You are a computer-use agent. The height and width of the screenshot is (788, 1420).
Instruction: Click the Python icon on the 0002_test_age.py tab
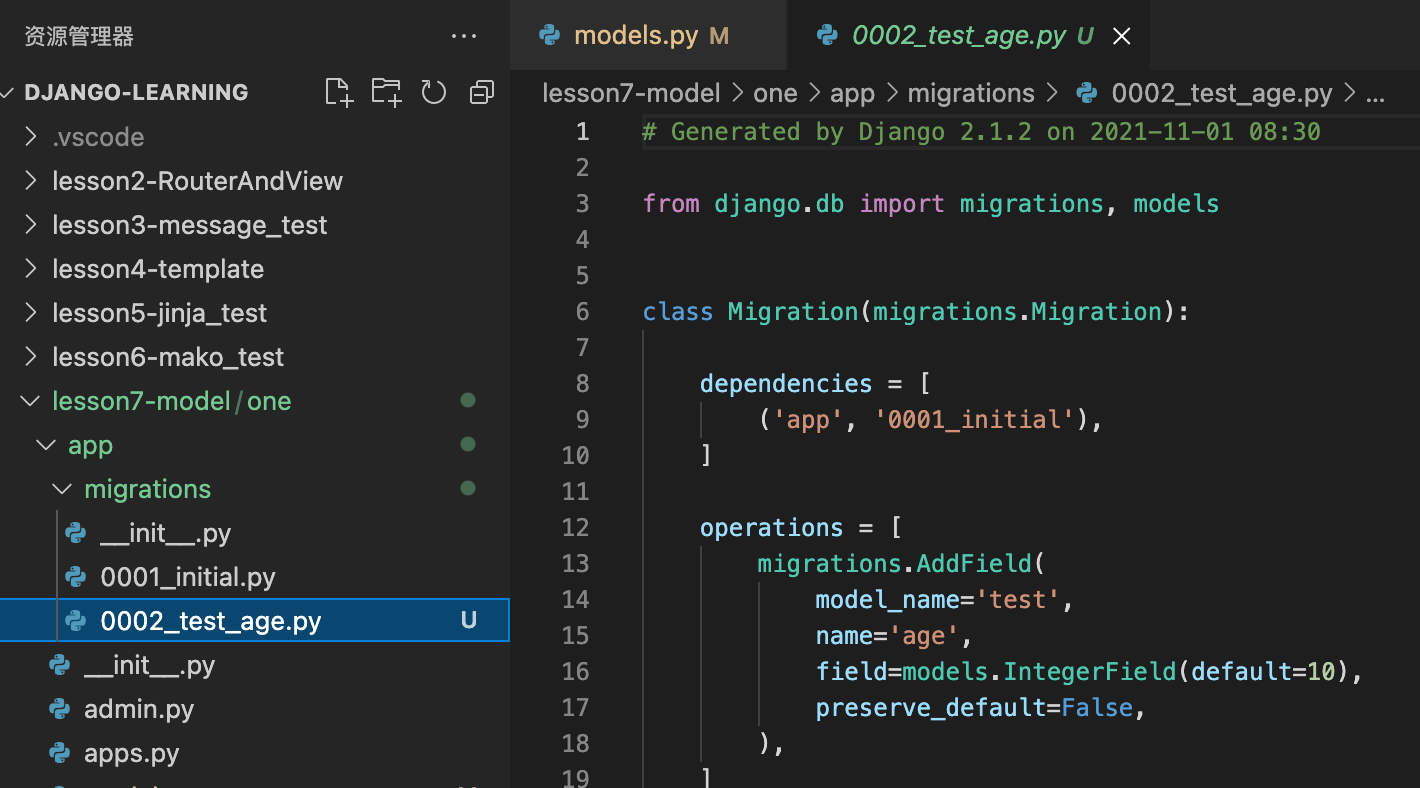(827, 36)
